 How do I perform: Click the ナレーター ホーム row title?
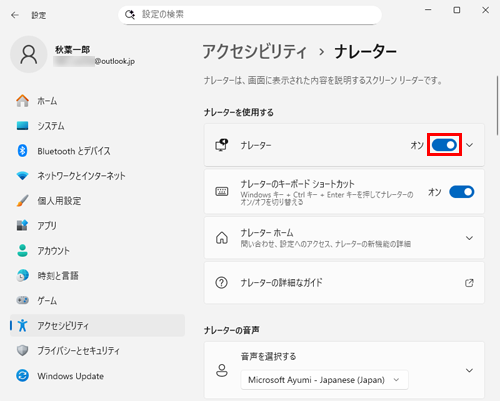(267, 232)
